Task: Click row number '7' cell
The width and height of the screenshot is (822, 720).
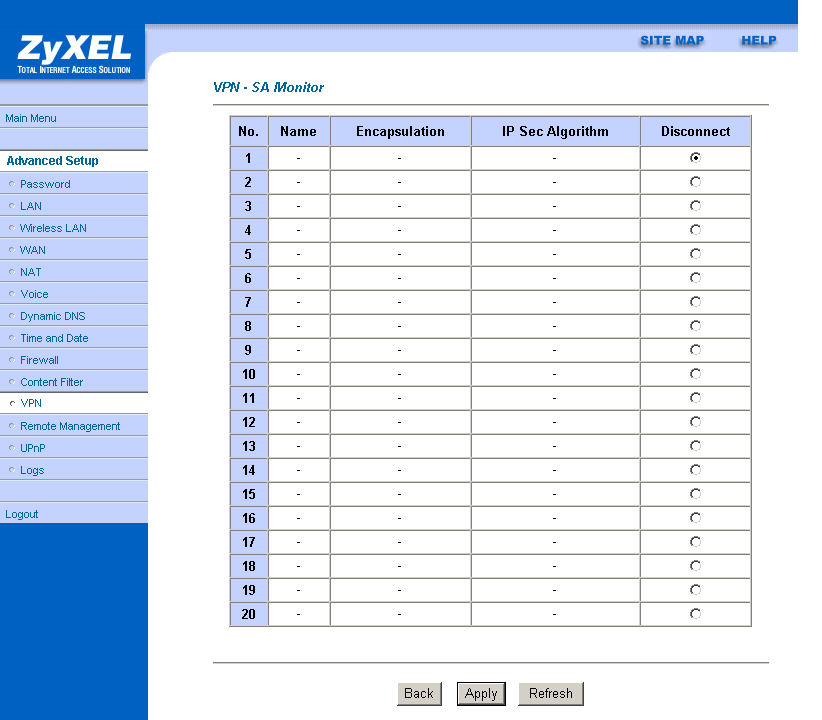Action: click(248, 302)
